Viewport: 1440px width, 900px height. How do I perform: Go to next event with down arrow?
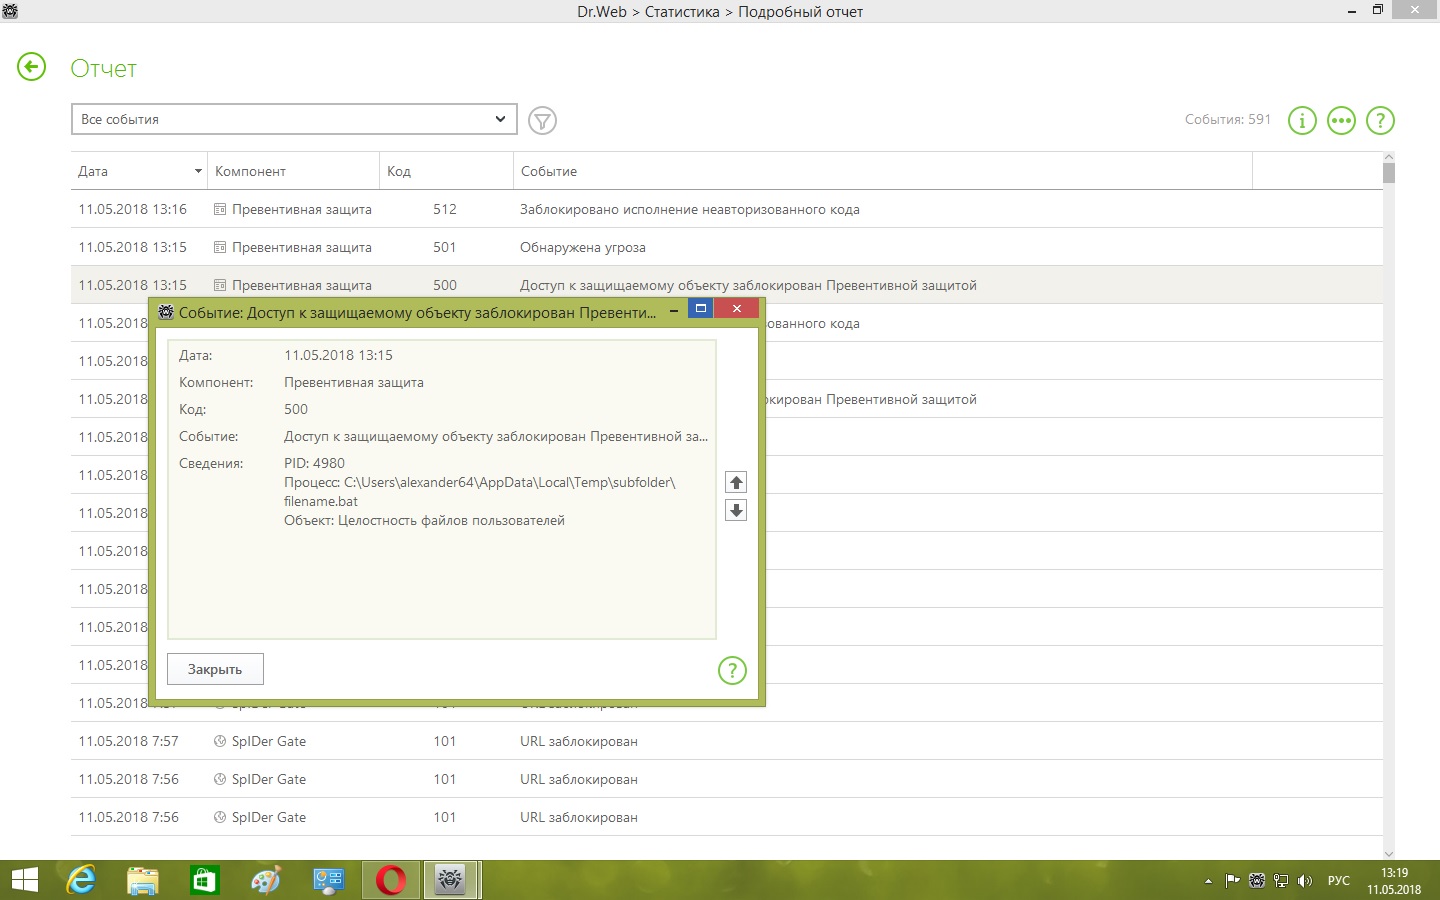[736, 511]
